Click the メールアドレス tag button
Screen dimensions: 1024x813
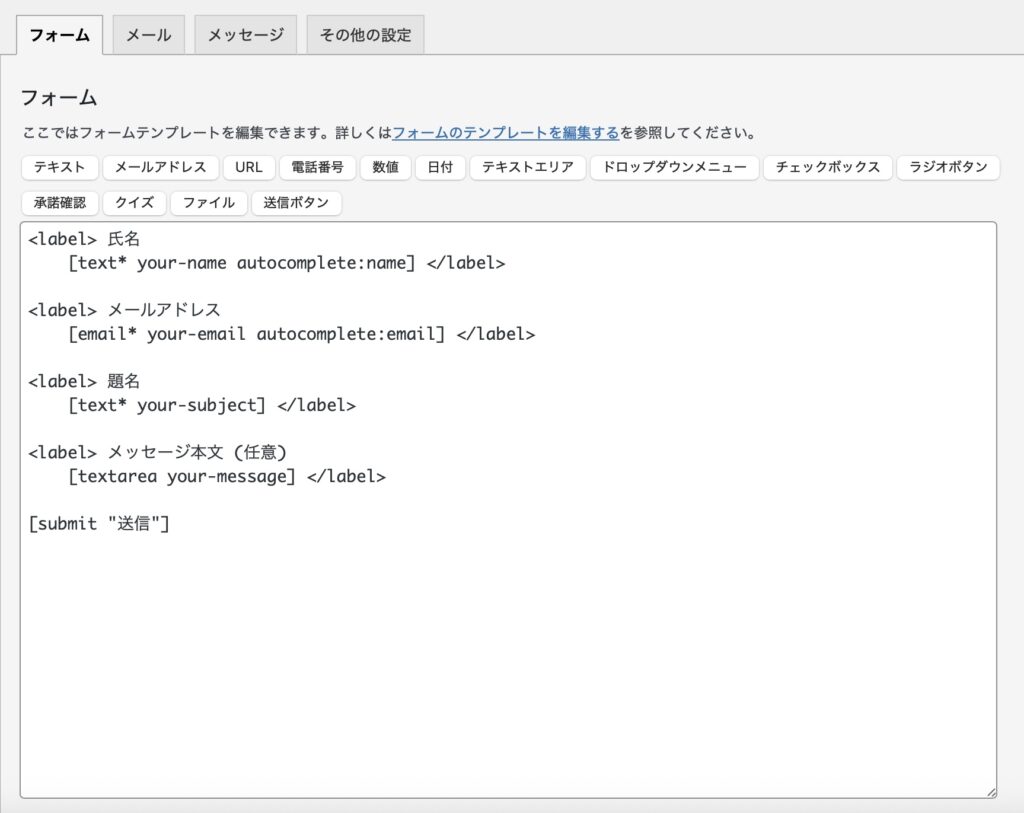click(x=161, y=167)
